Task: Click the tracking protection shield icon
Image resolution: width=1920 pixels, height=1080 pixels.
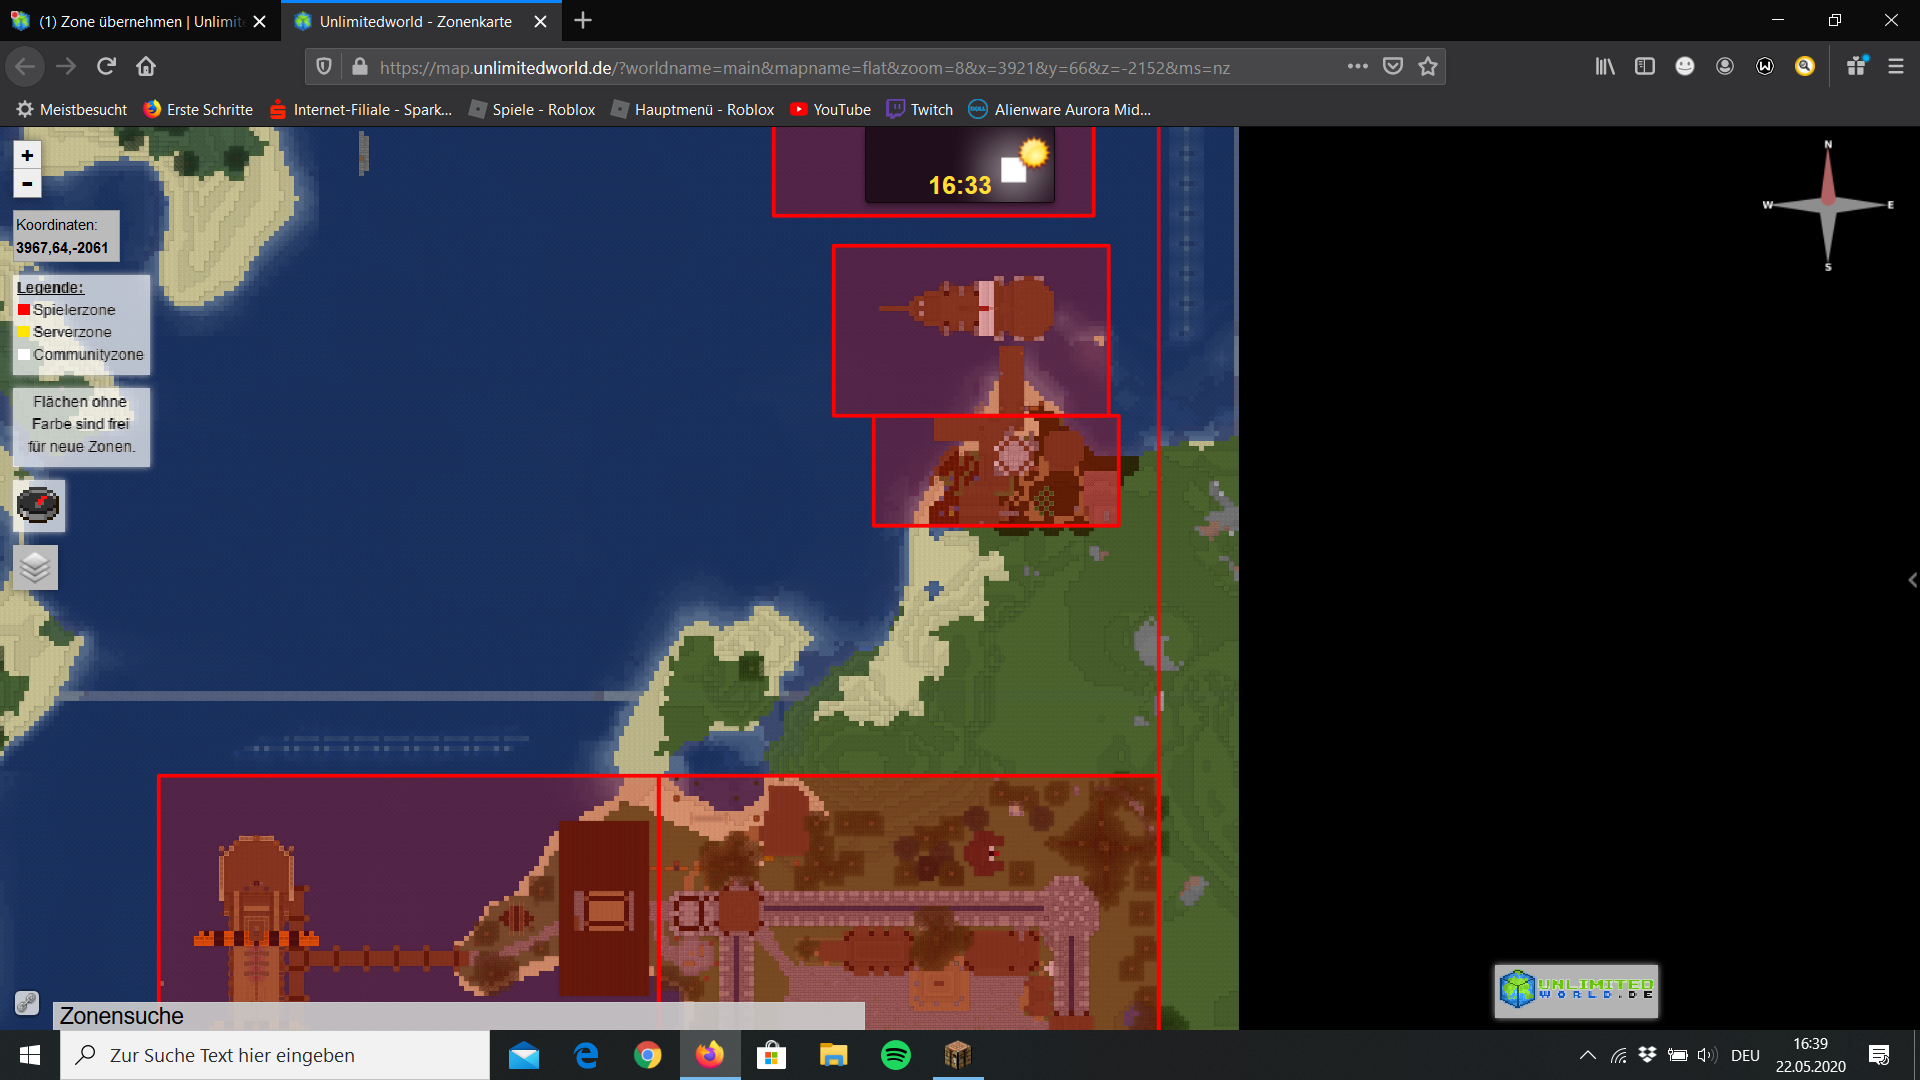Action: click(x=324, y=66)
